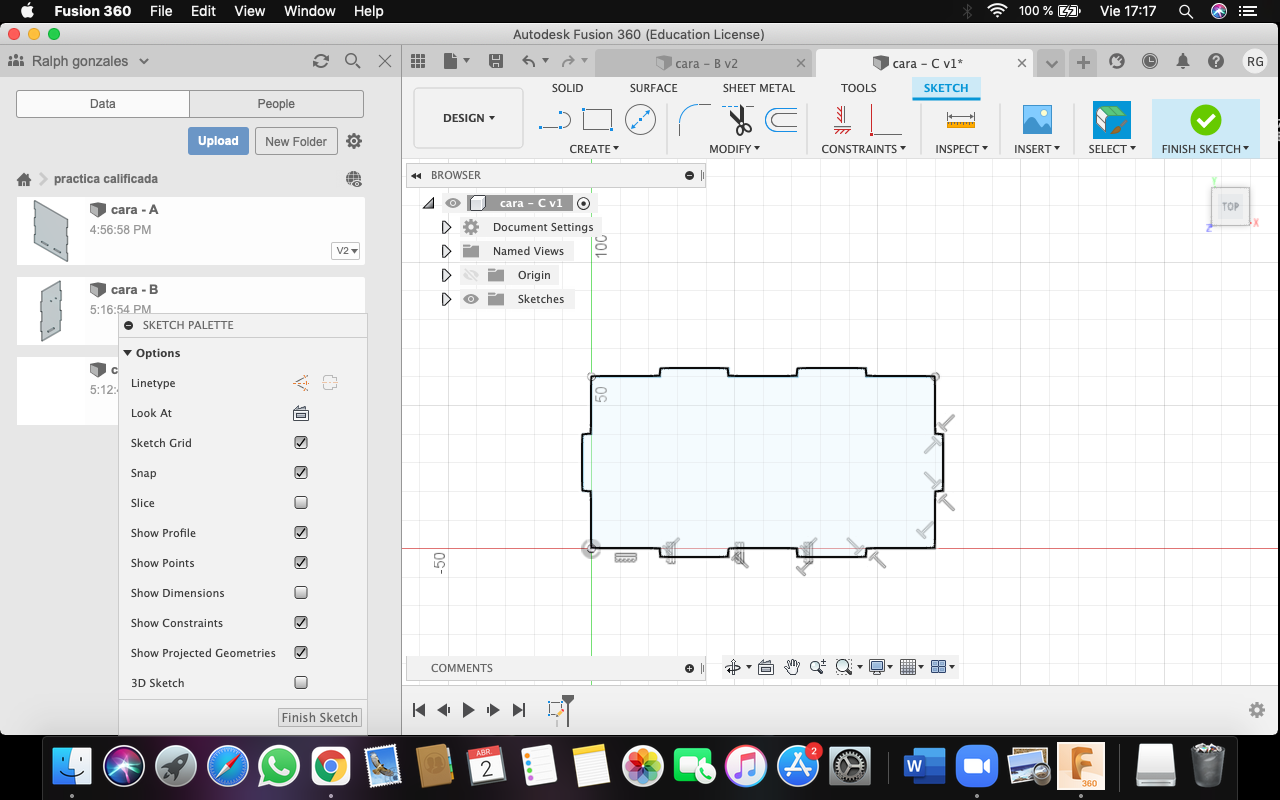Click Finish Sketch in the Sketch Palette
Screen dimensions: 1280x800
coord(319,717)
